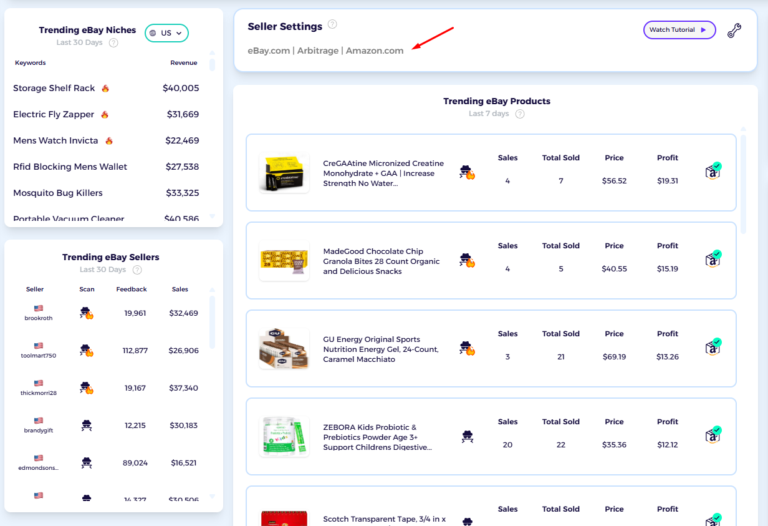Open the Mosquito Bug Killers niche
This screenshot has width=768, height=526.
58,193
